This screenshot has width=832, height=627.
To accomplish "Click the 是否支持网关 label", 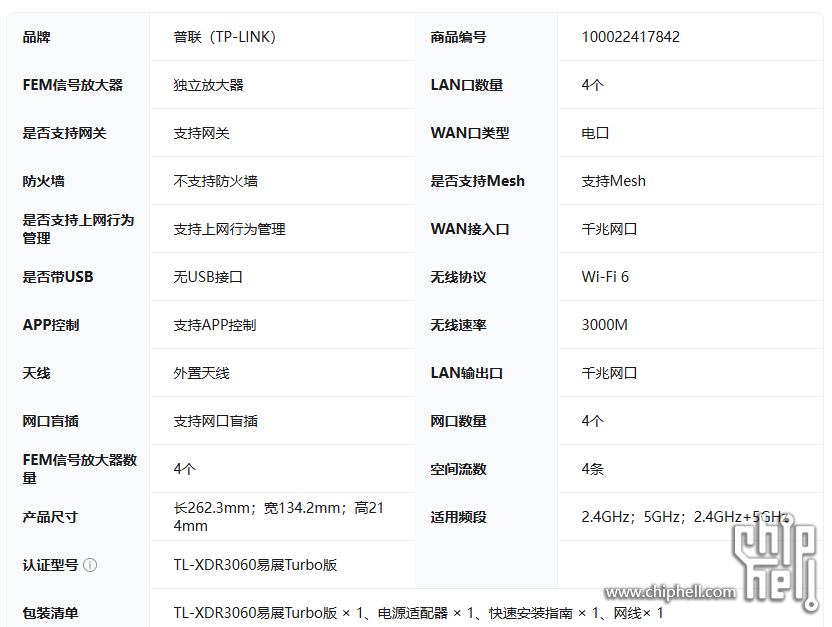I will click(x=64, y=133).
